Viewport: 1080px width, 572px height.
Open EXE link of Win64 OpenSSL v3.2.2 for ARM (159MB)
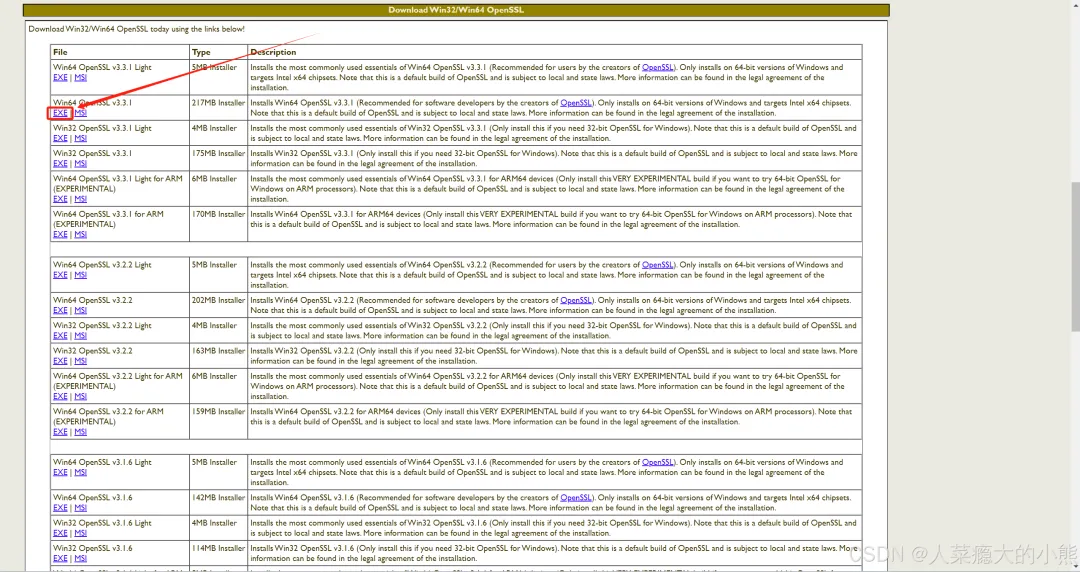click(x=60, y=432)
